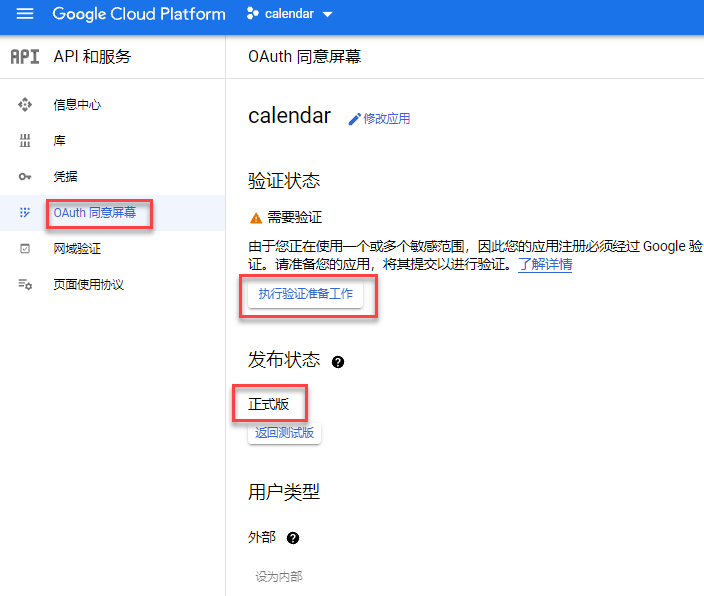The width and height of the screenshot is (704, 596).
Task: Click the 用户类型 heading
Action: 284,492
